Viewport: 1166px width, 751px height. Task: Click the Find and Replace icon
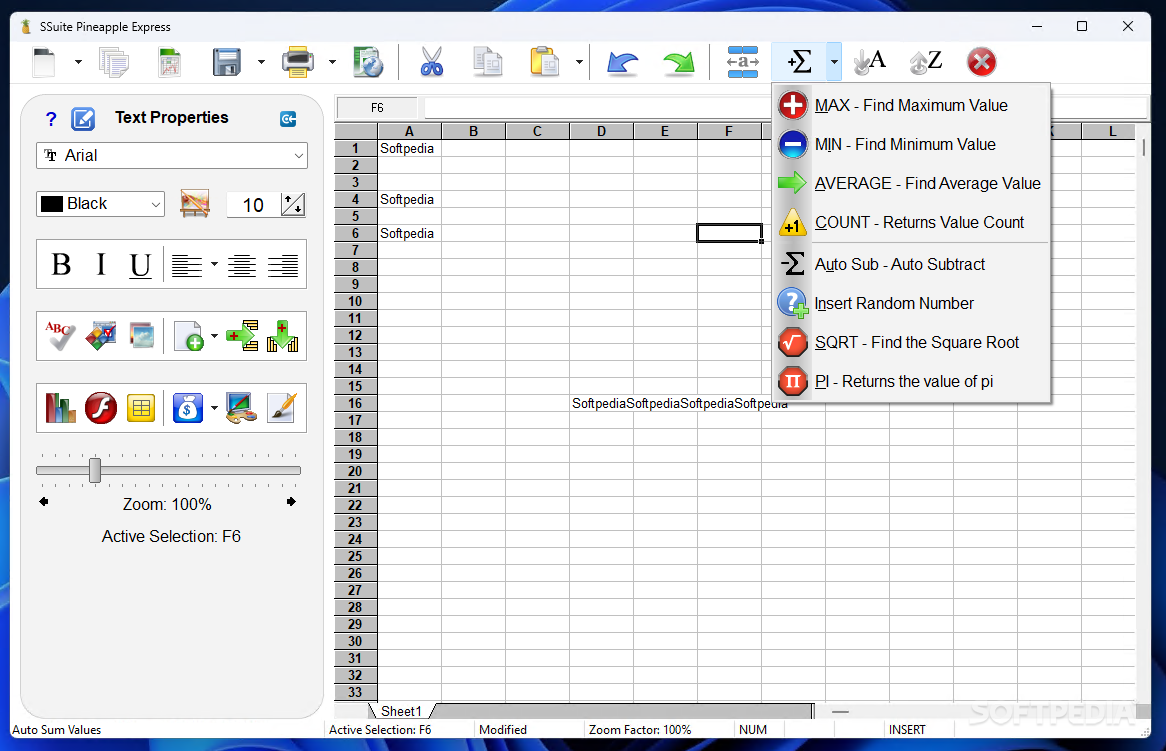click(x=742, y=62)
